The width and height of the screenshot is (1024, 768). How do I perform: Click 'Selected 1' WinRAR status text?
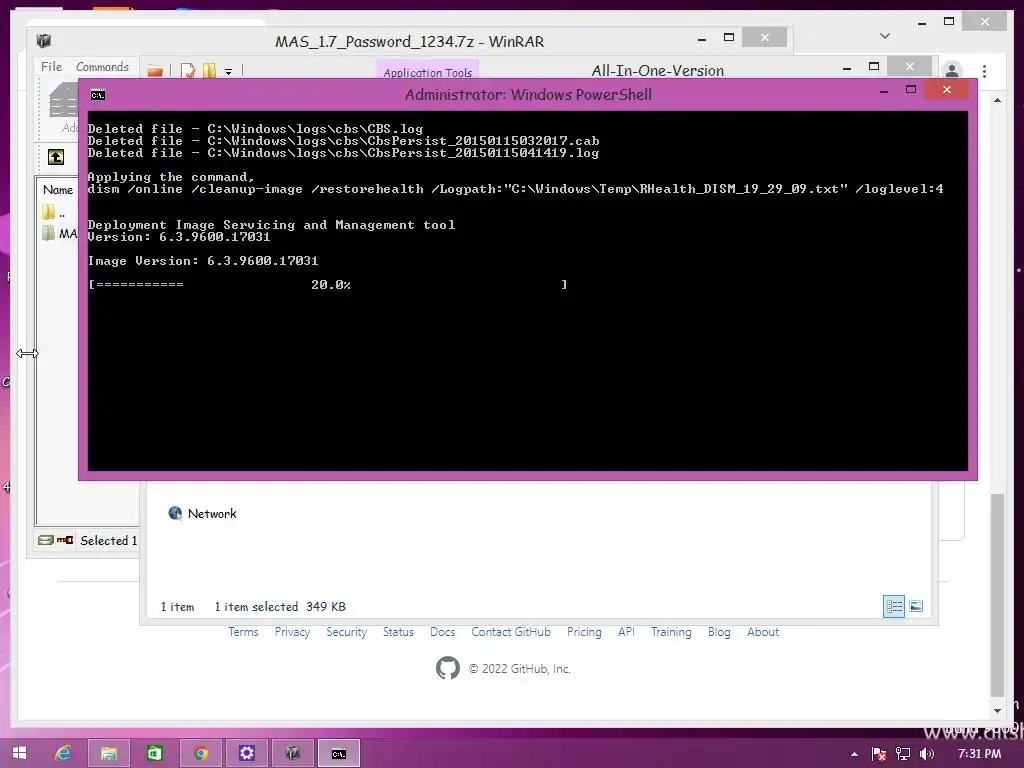[x=108, y=540]
